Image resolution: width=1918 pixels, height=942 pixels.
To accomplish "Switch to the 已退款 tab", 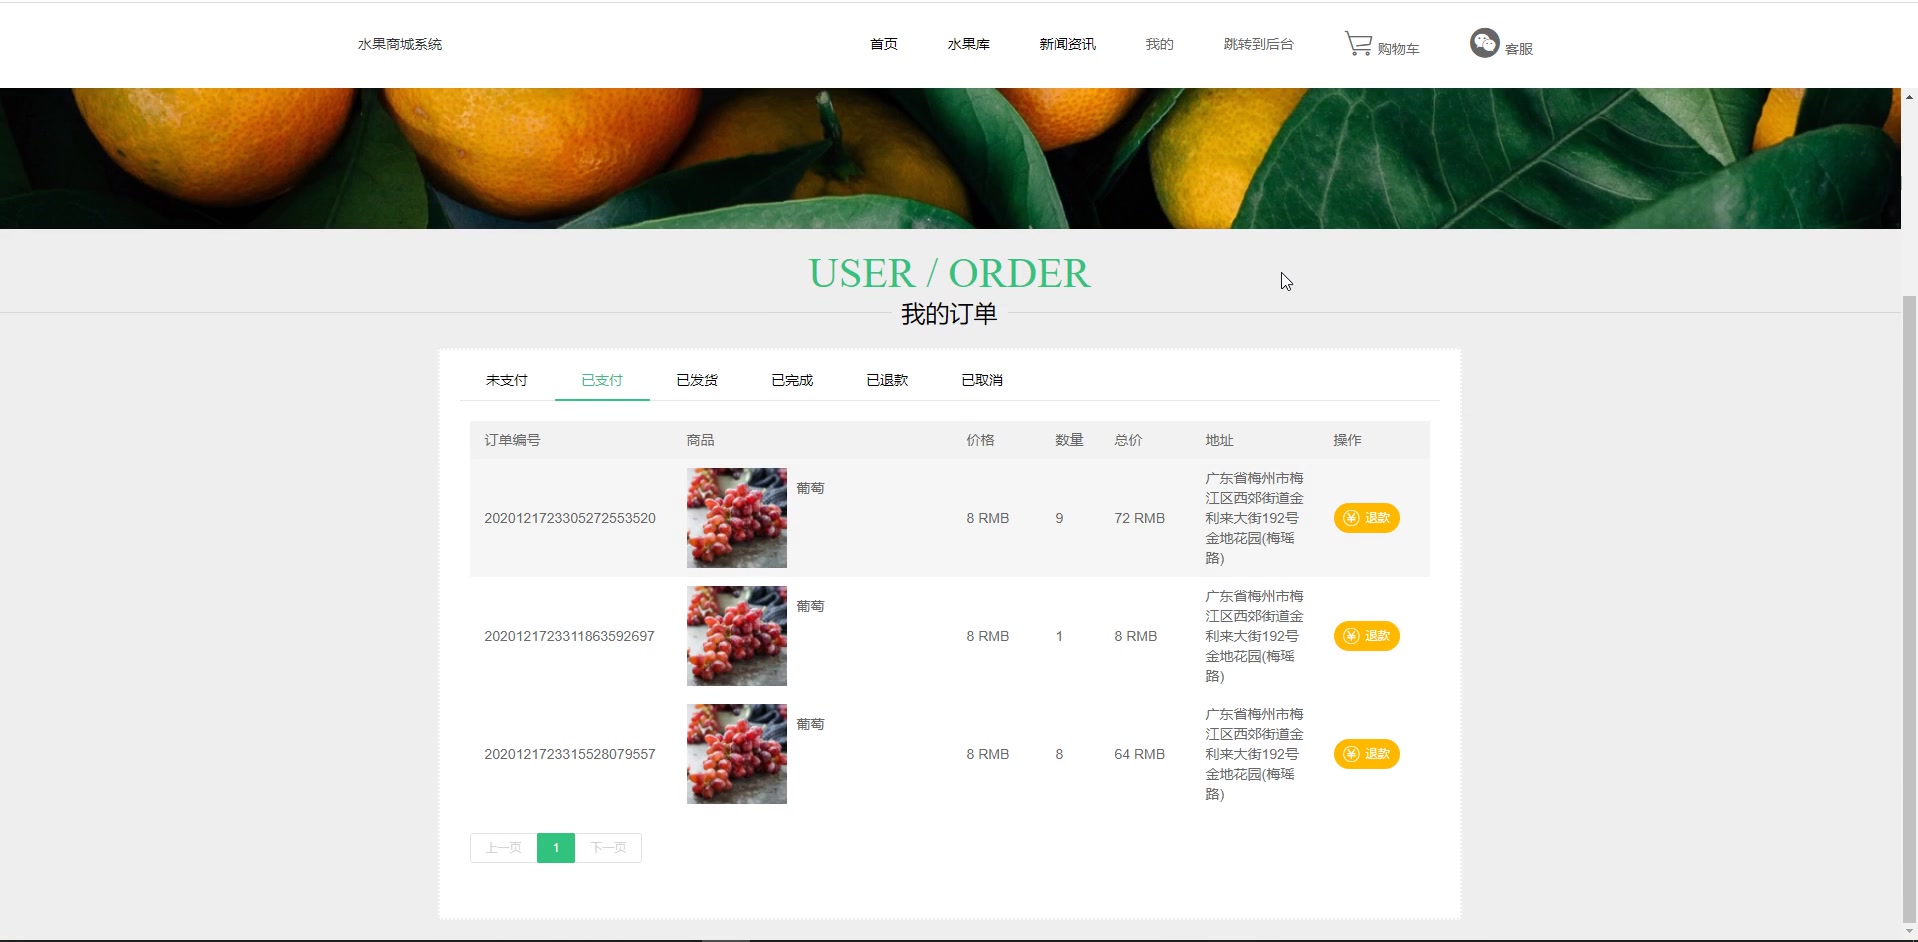I will (x=887, y=380).
